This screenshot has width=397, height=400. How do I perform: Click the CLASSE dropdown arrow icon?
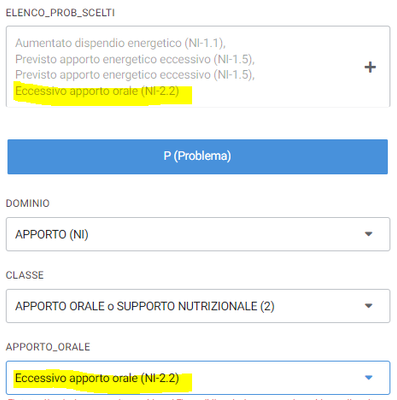[368, 306]
